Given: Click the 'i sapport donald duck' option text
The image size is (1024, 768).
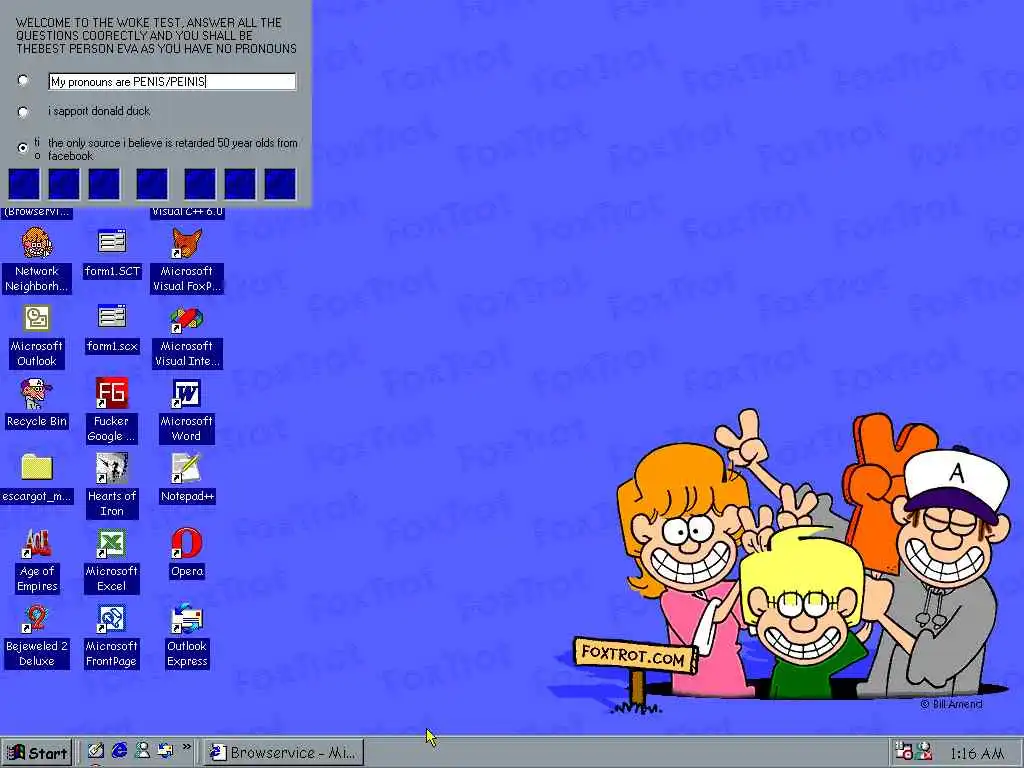Looking at the screenshot, I should click(x=99, y=111).
